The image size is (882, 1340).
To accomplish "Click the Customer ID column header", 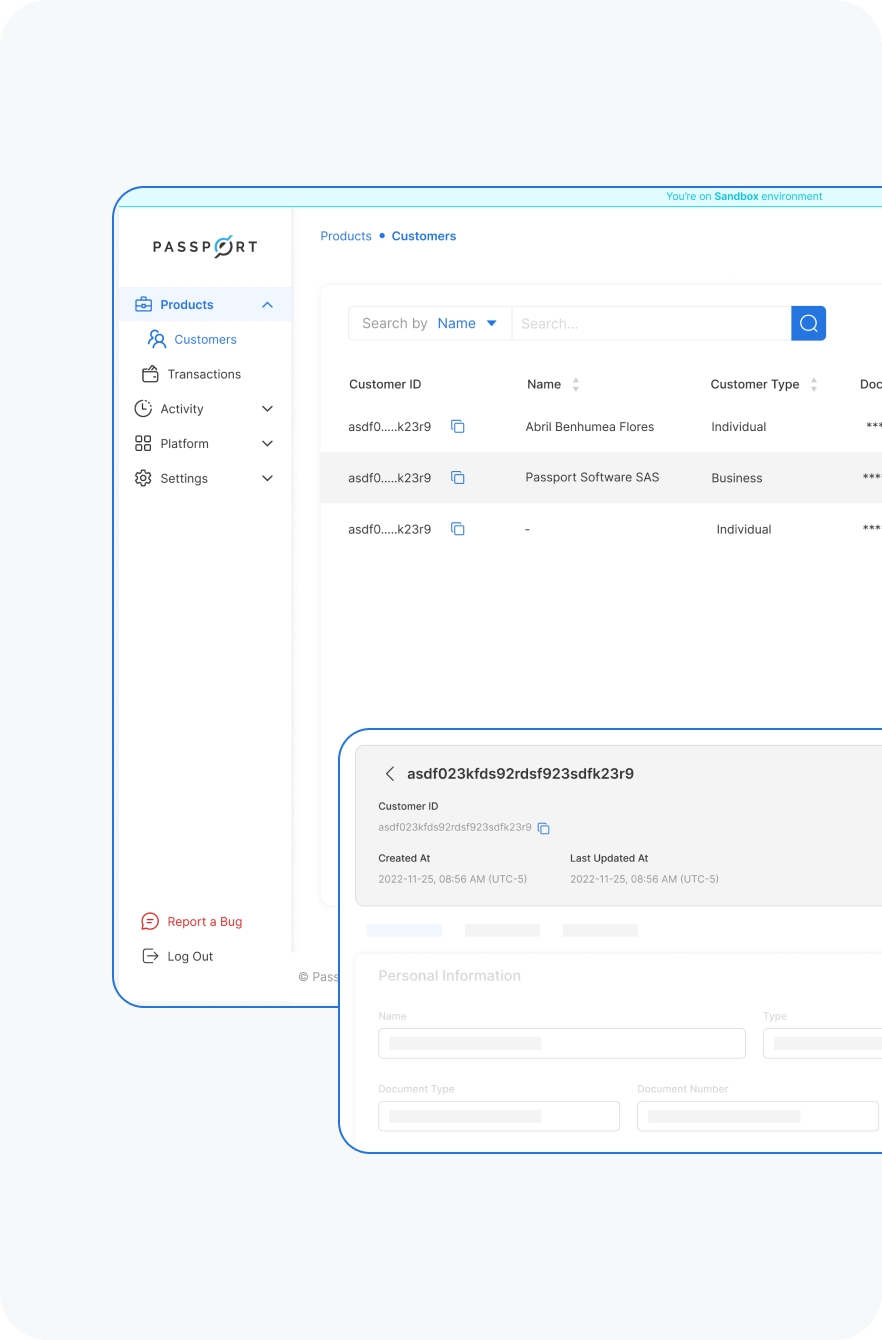I will (x=385, y=384).
